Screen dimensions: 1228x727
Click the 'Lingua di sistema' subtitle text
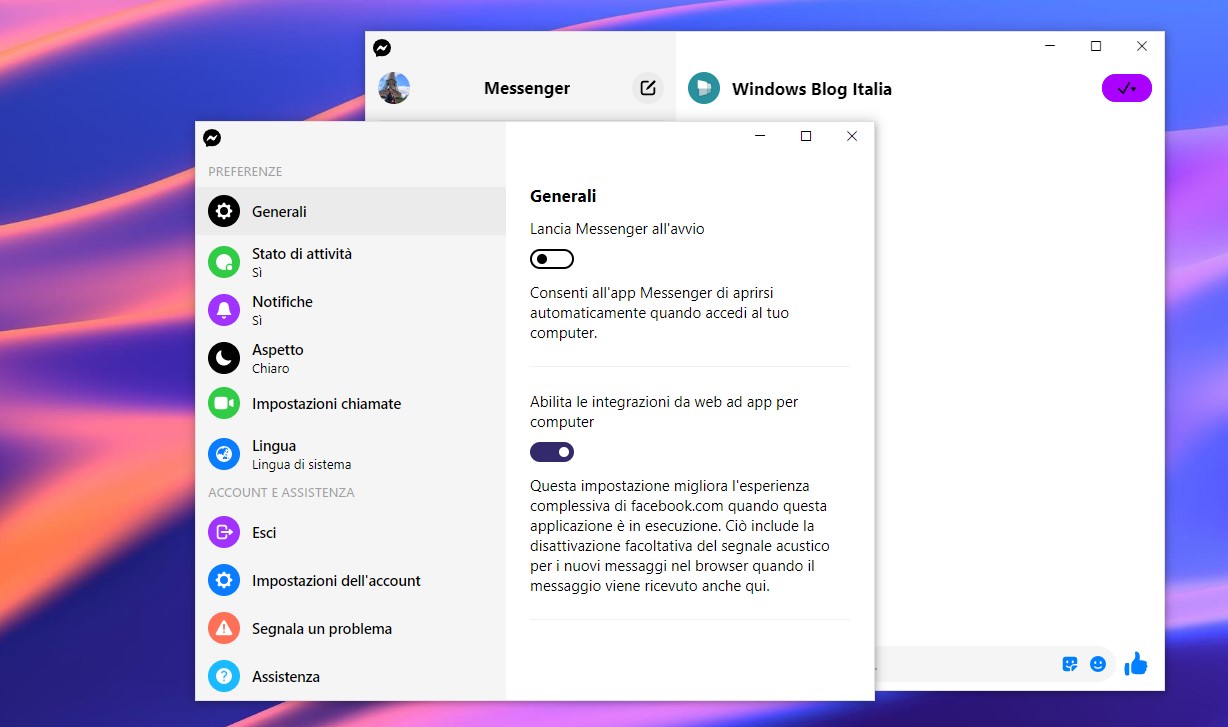(x=301, y=464)
